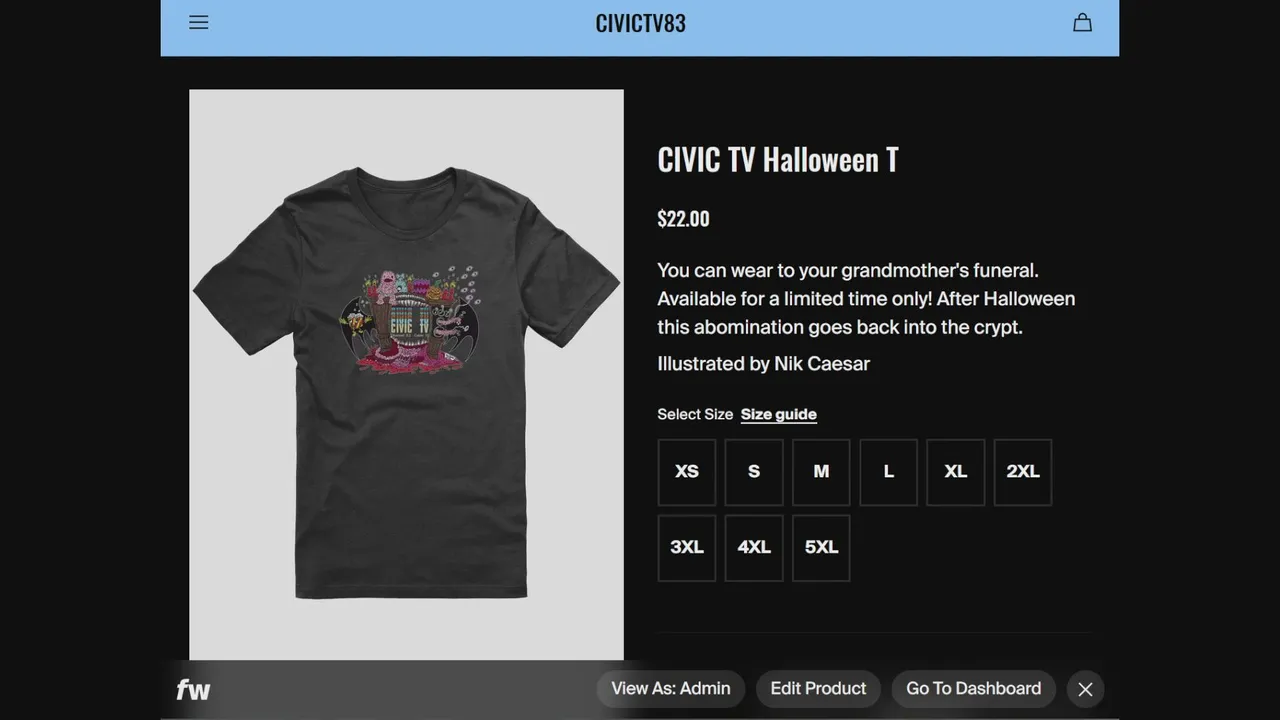Open the Size guide link
The width and height of the screenshot is (1280, 720).
779,414
